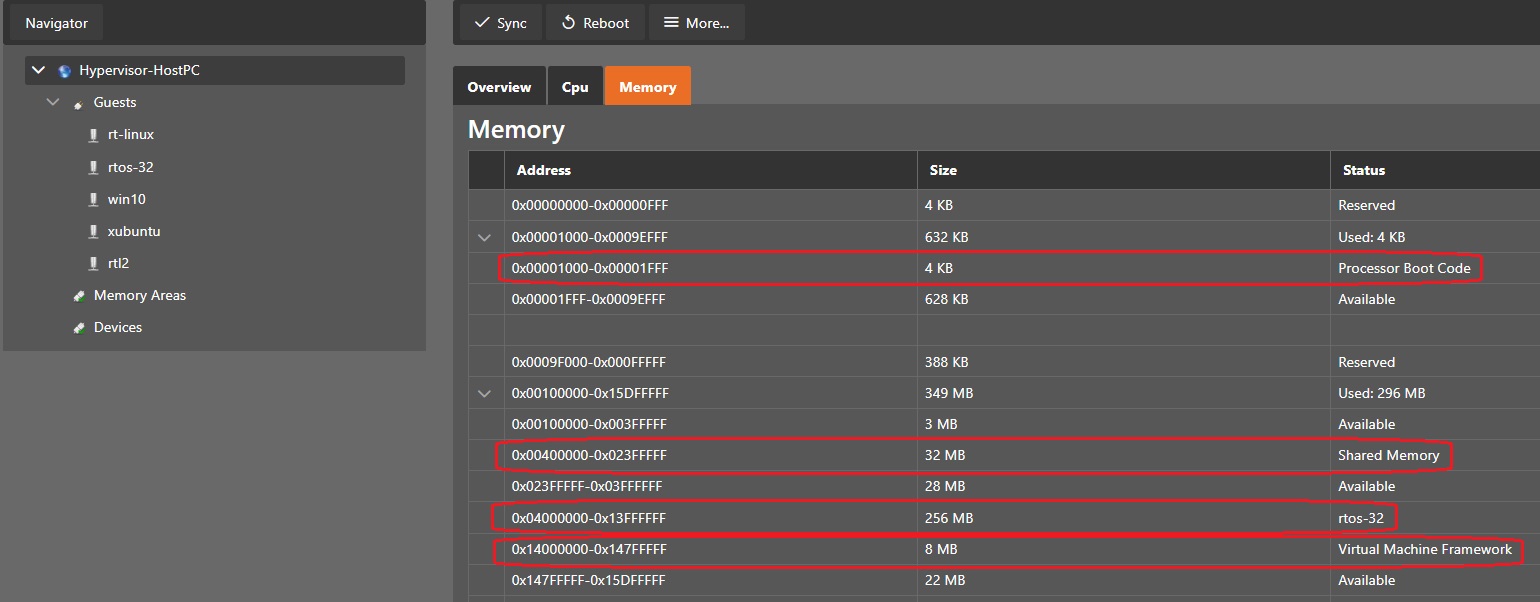Click the Guests node icon
This screenshot has height=602, width=1540.
point(78,104)
